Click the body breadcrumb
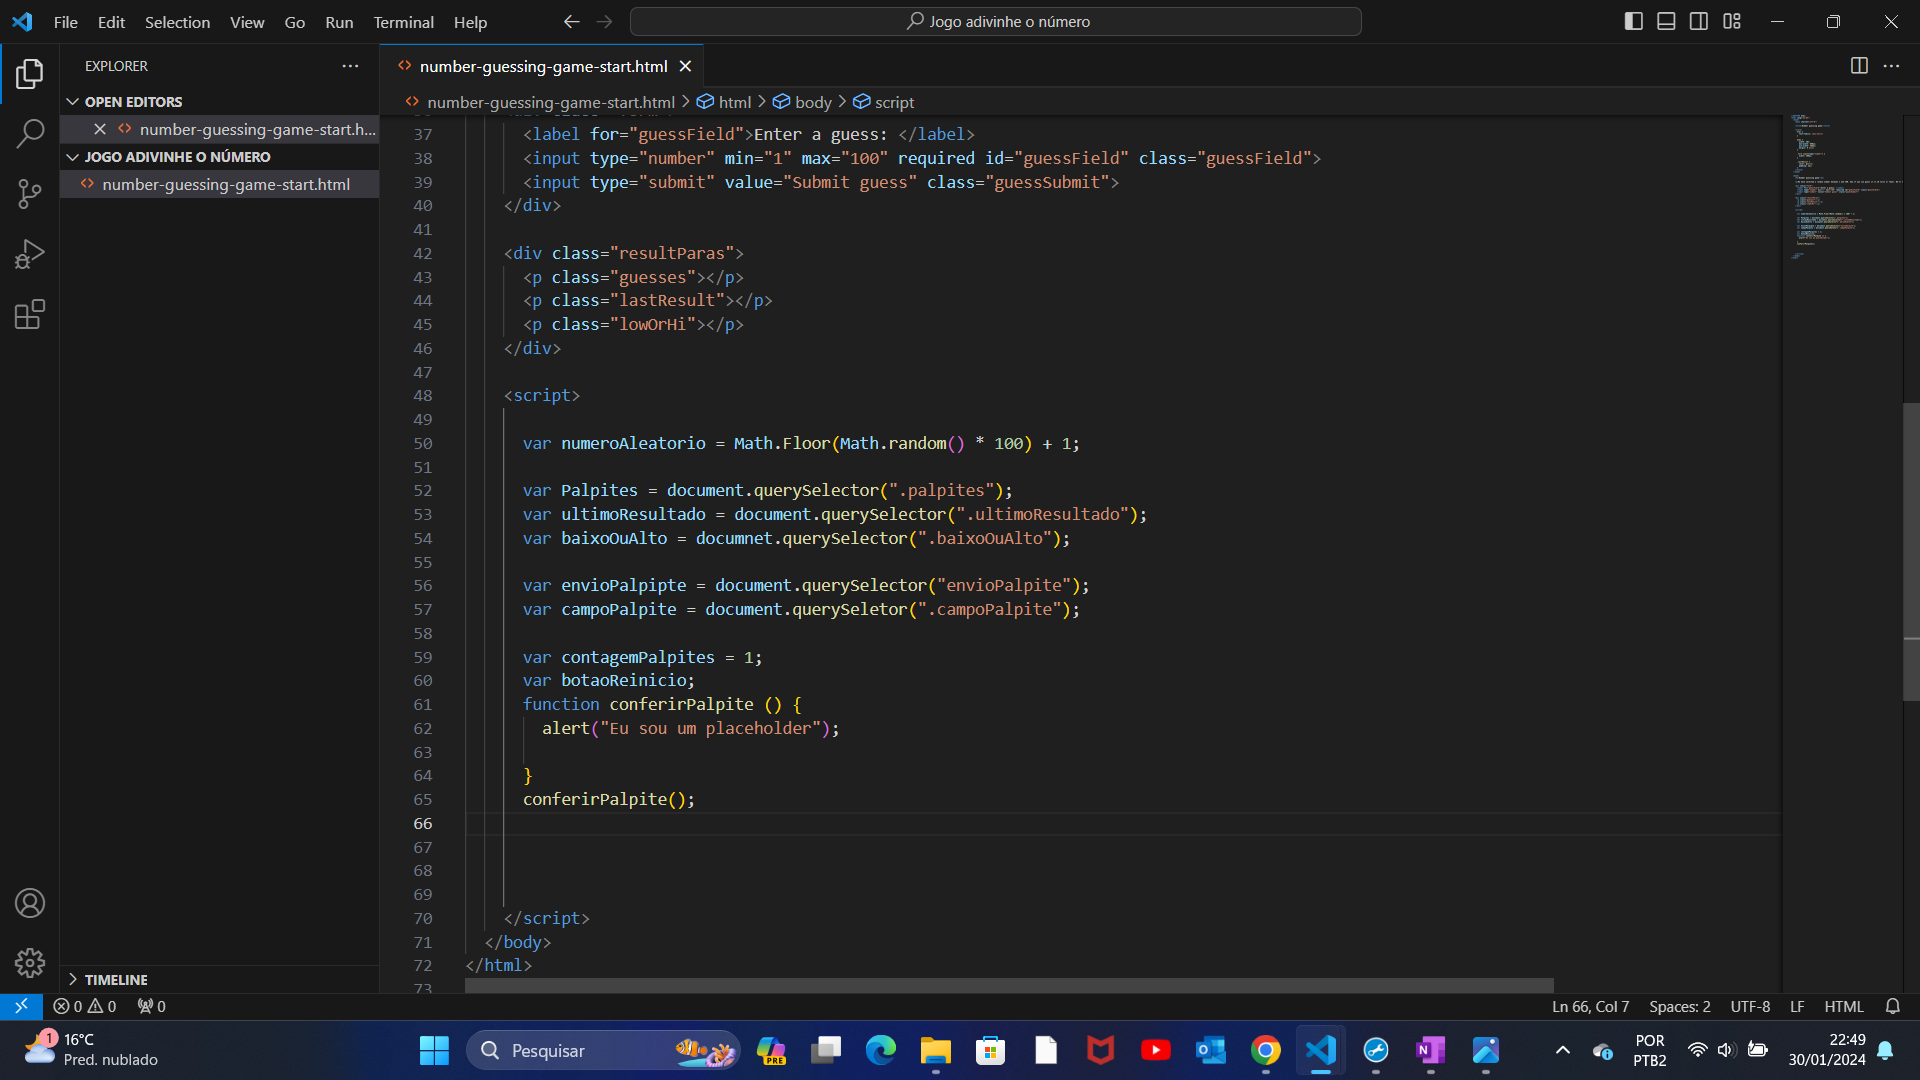This screenshot has width=1920, height=1080. pos(802,102)
